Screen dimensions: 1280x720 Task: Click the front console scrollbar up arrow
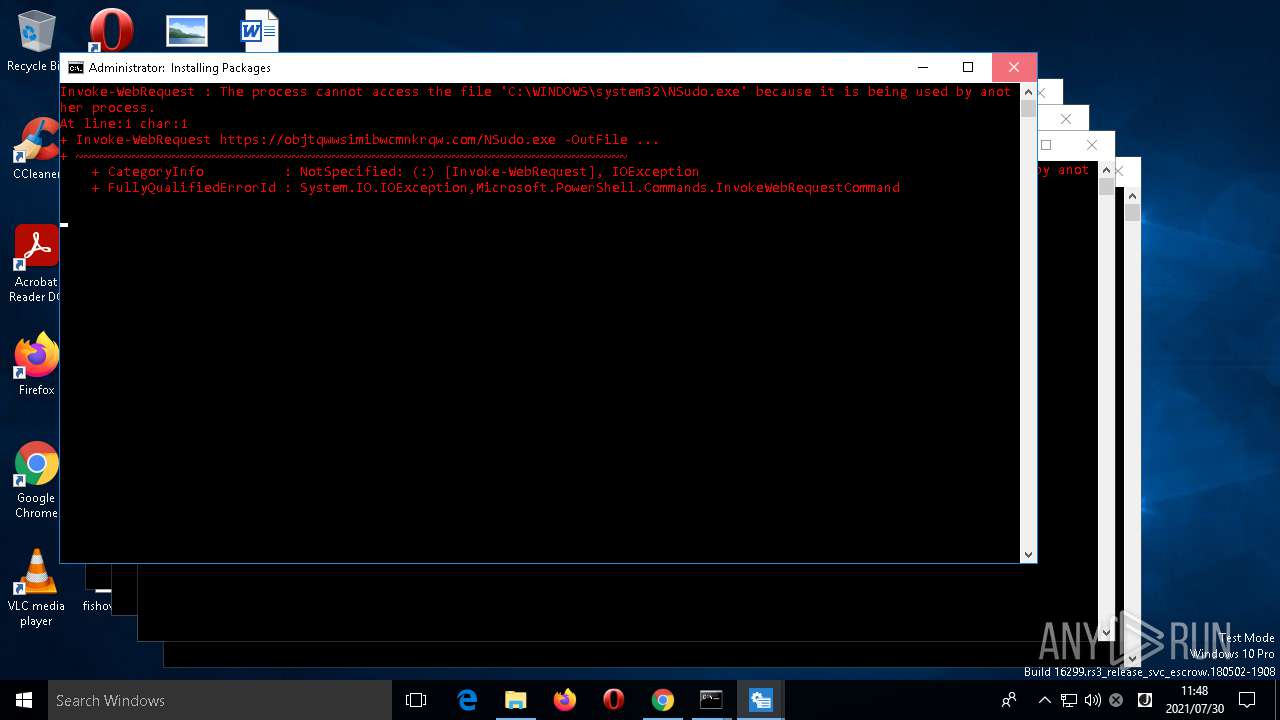click(x=1028, y=92)
